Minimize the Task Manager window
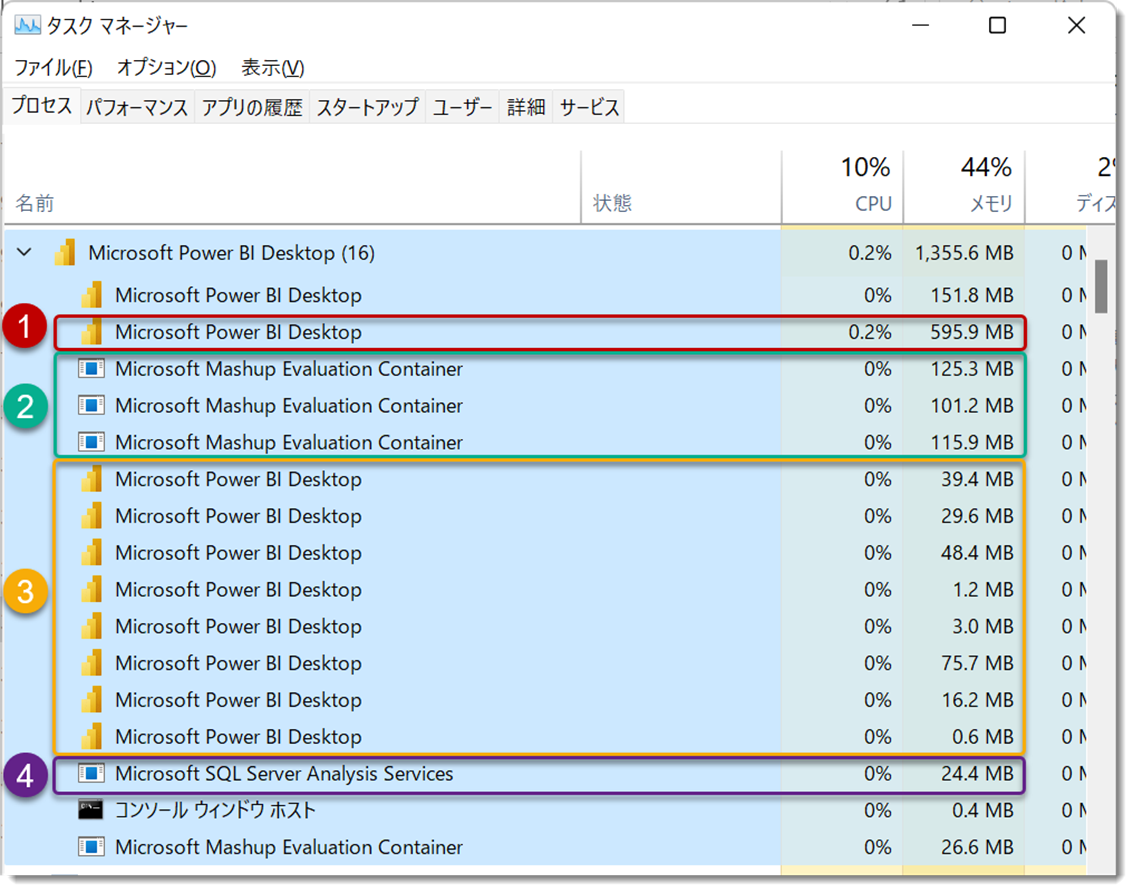This screenshot has height=892, width=1133. 920,26
